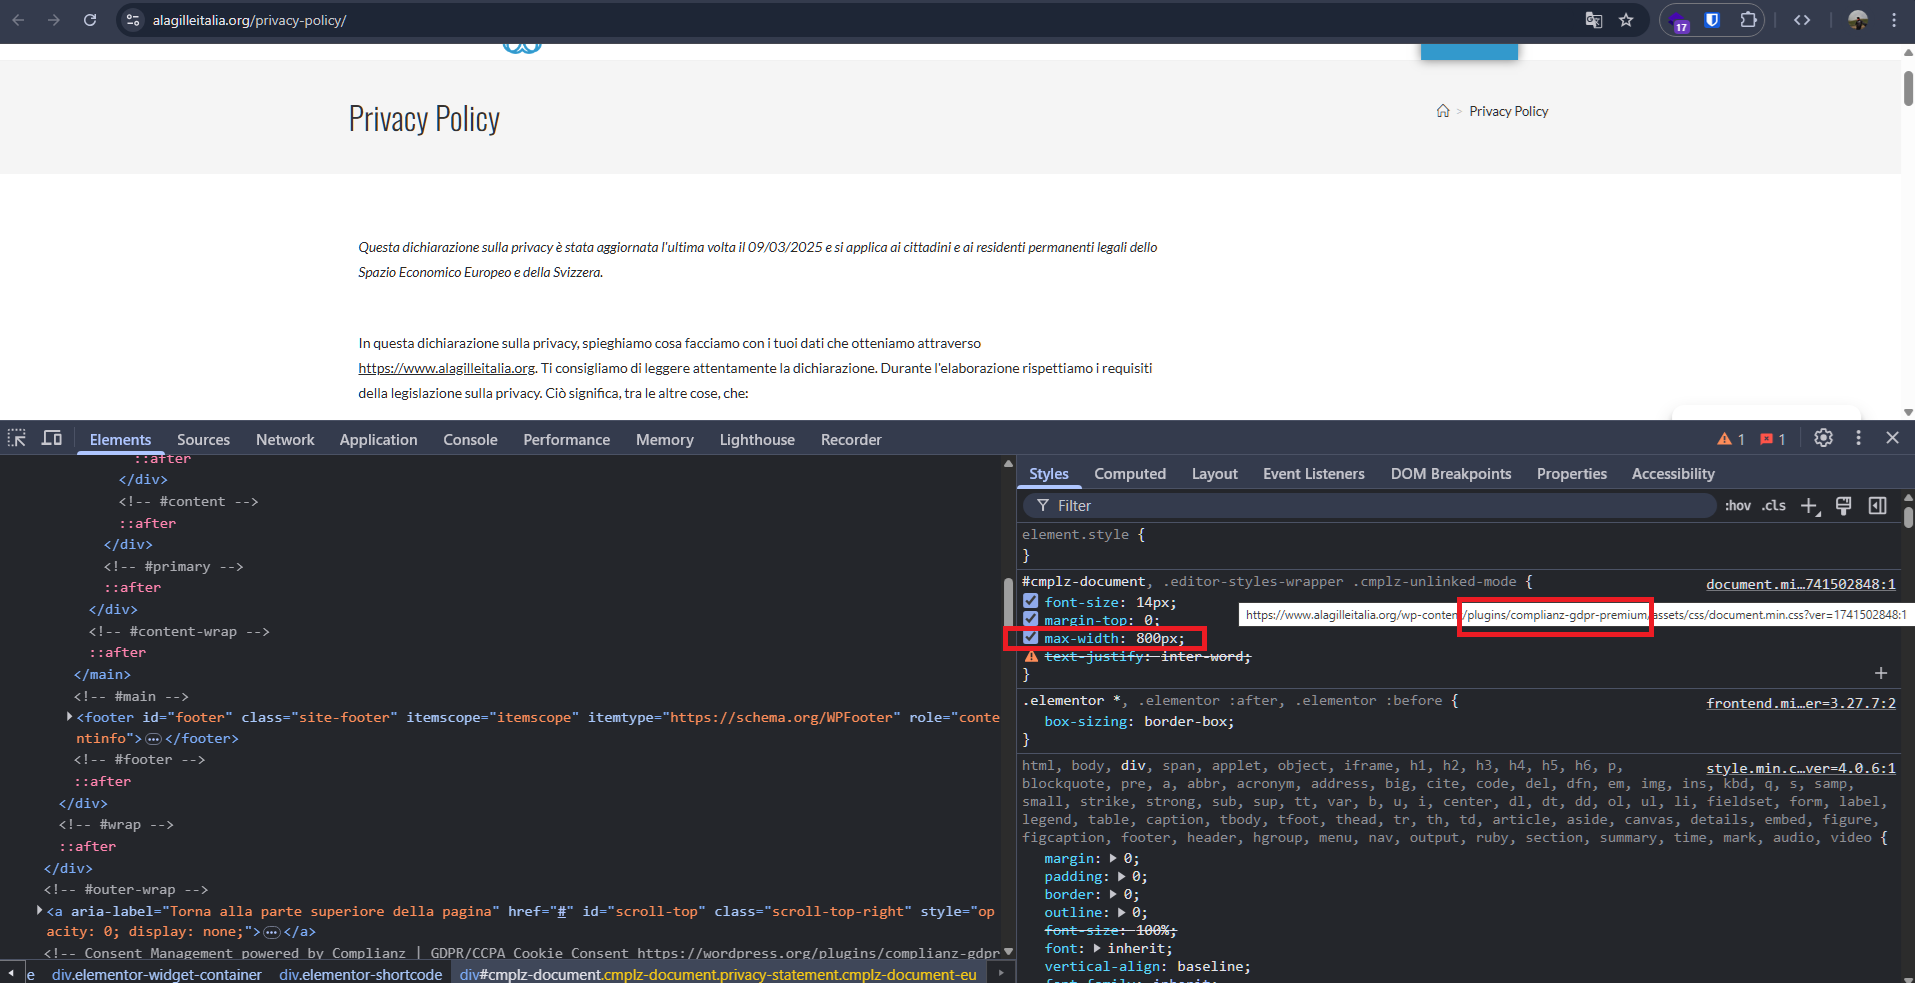Click Privacy Policy breadcrumb text
The width and height of the screenshot is (1915, 983).
[x=1508, y=111]
